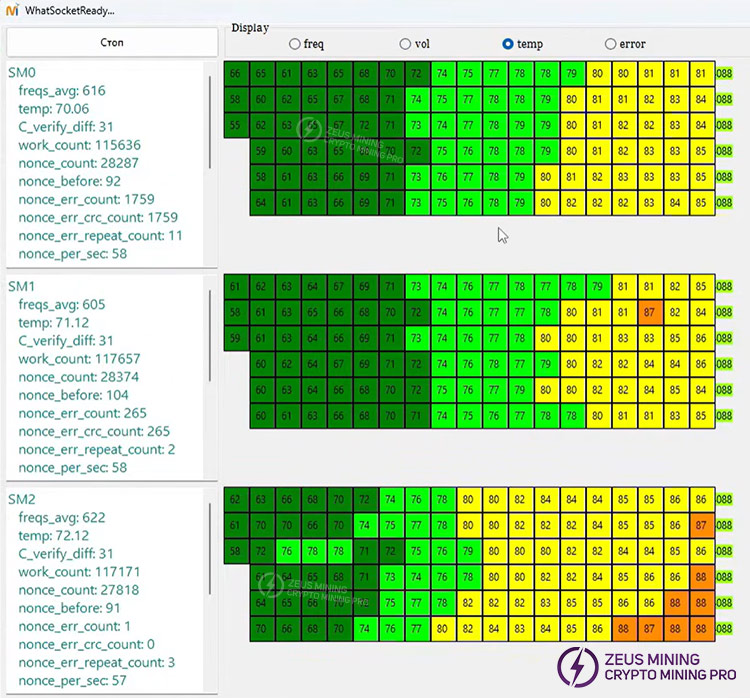Click the 'nonce_per_sec: 57' row

click(73, 681)
